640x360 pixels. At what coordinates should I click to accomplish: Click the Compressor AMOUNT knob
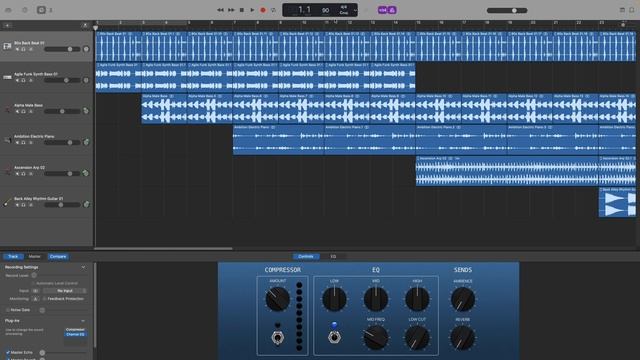click(x=278, y=299)
